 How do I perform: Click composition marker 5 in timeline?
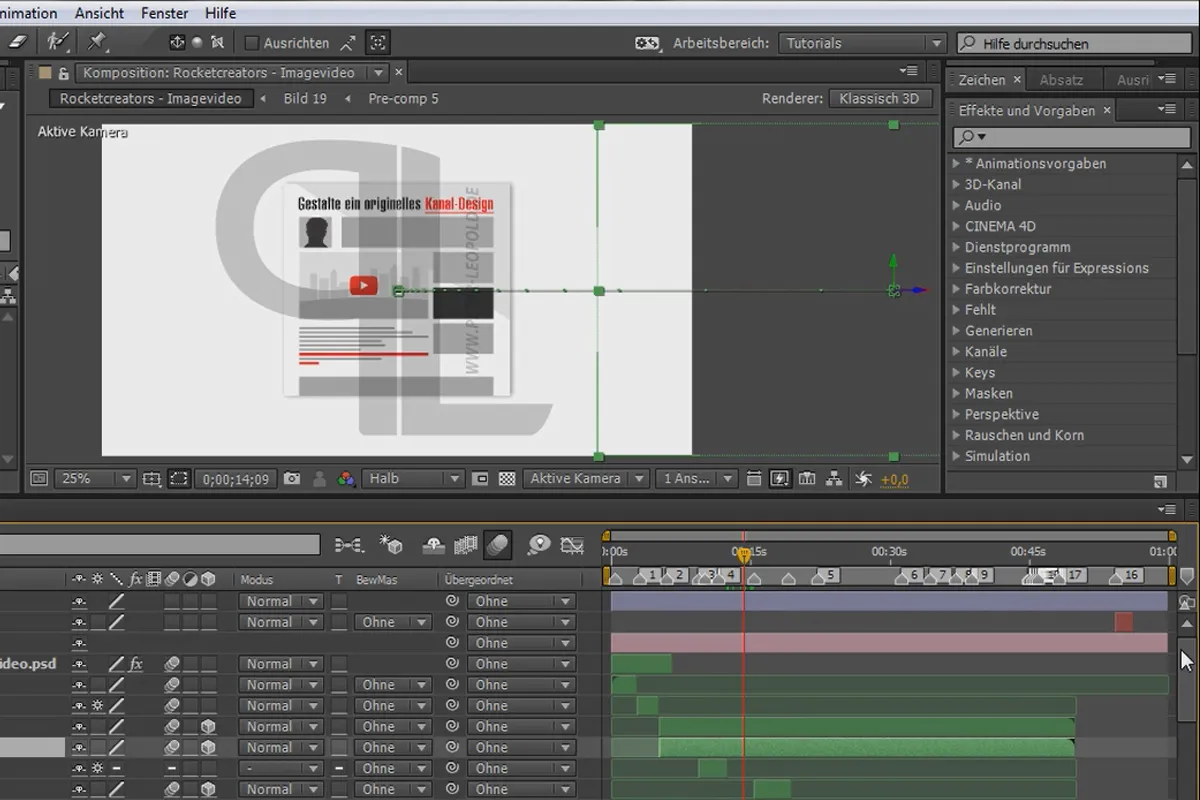(x=825, y=576)
